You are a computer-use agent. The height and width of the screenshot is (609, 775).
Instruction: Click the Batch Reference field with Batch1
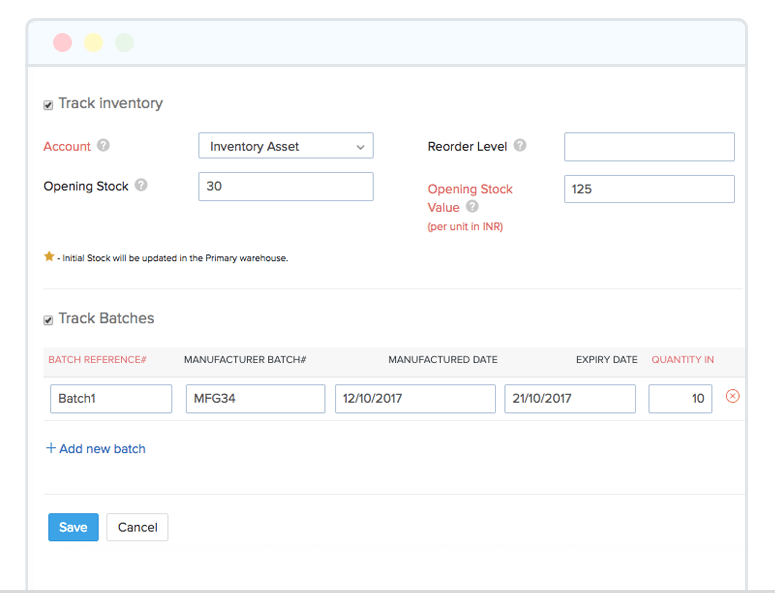pyautogui.click(x=111, y=398)
